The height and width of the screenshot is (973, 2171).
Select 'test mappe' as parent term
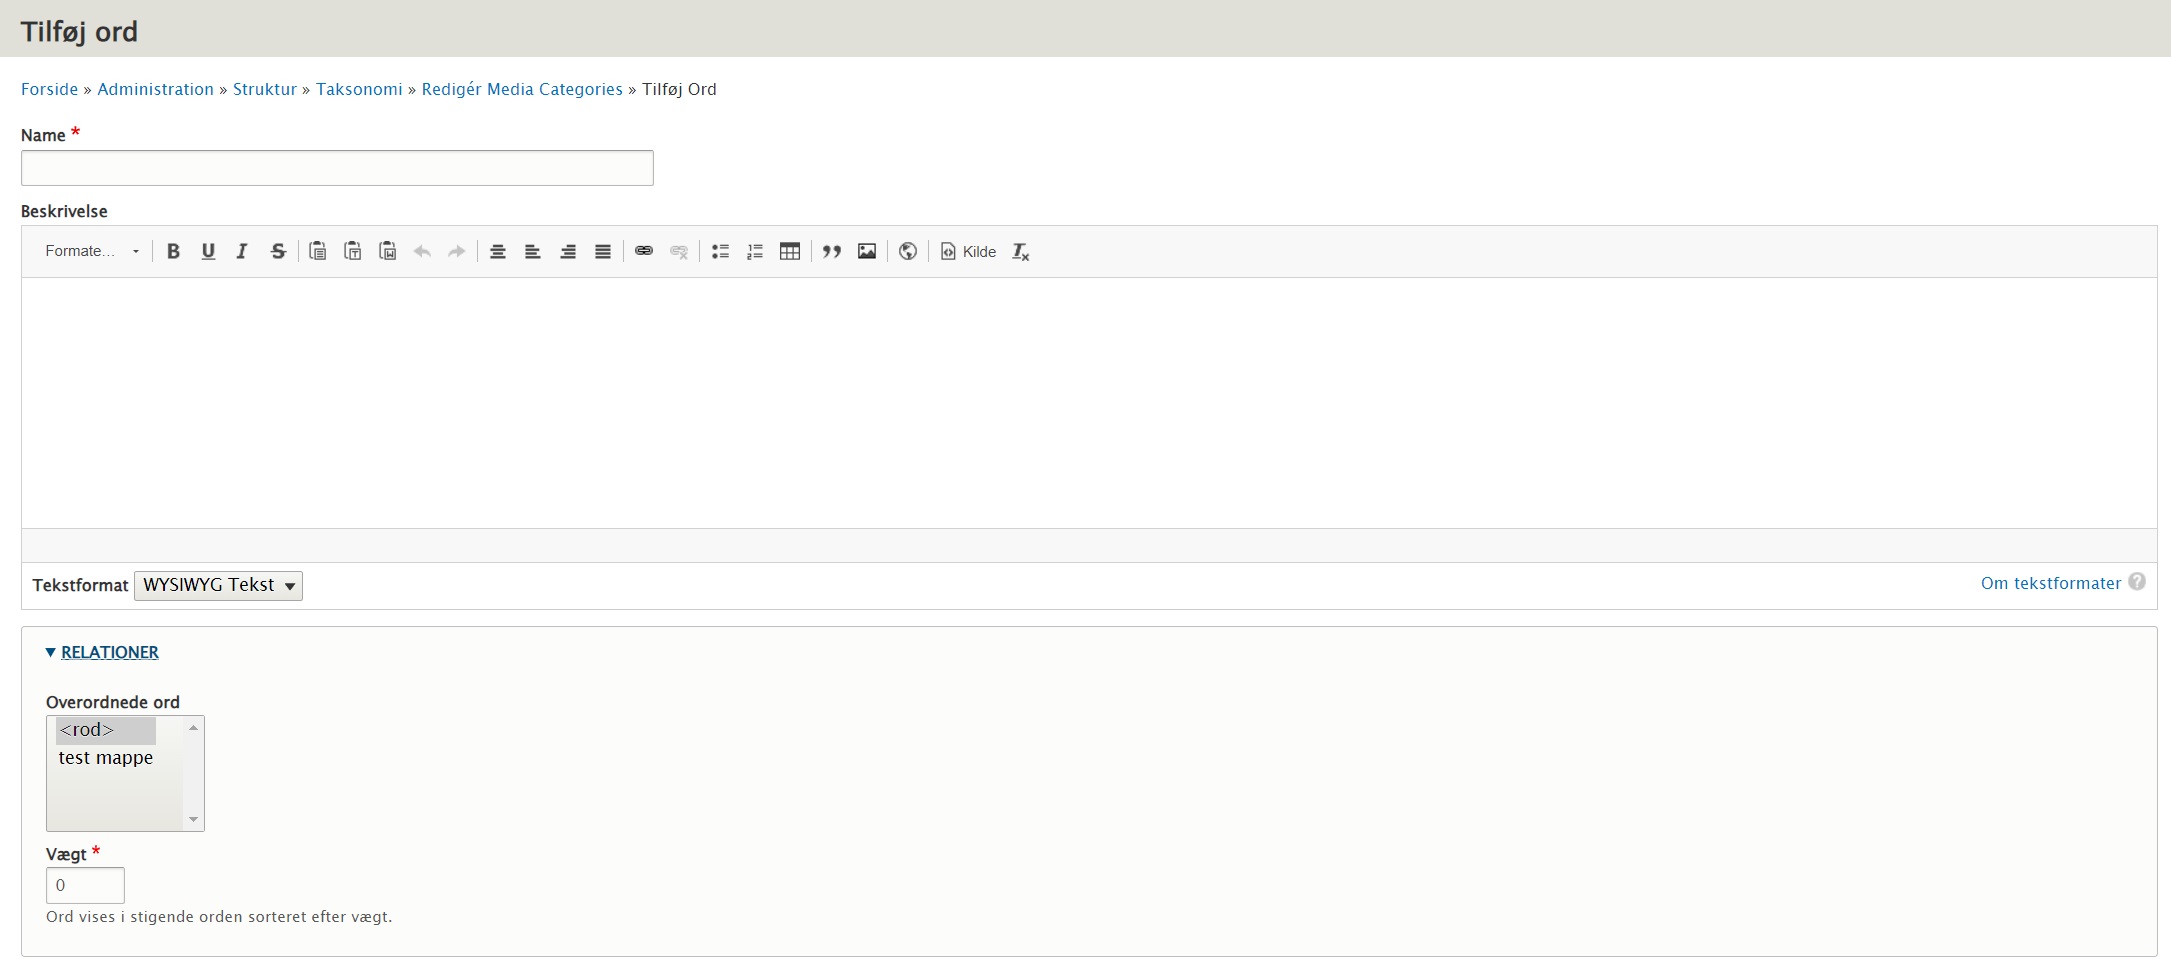[x=106, y=758]
